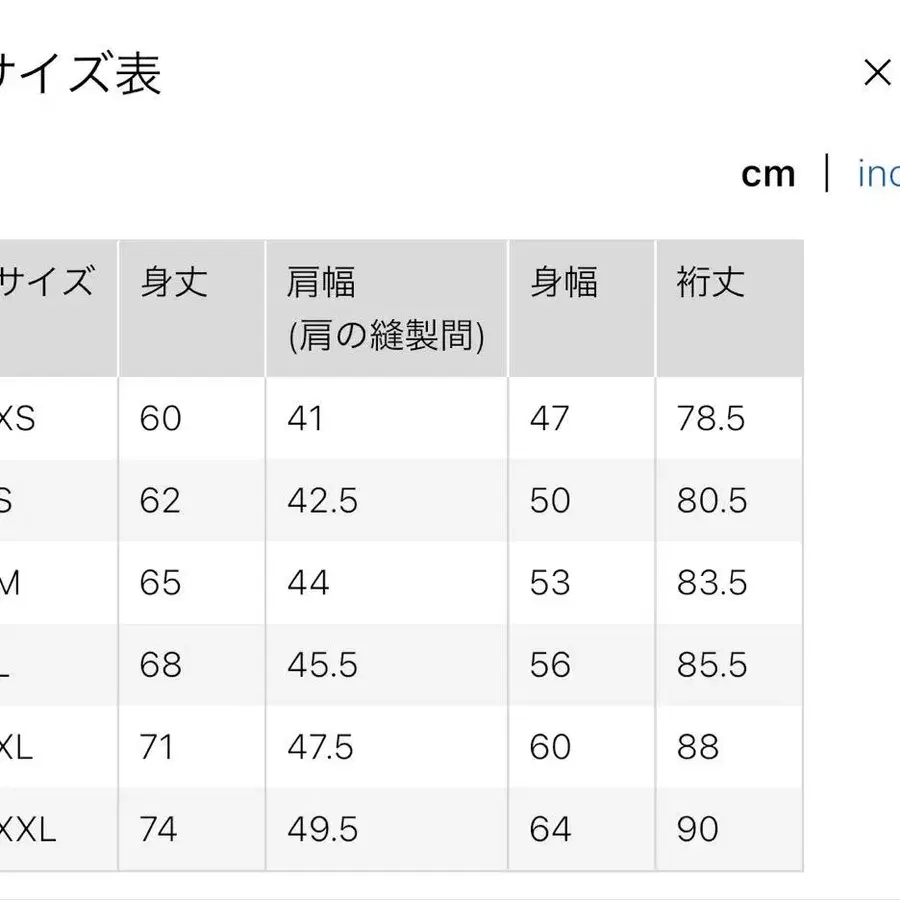900x900 pixels.
Task: Close the サイズ表 size chart dialog
Action: 877,72
